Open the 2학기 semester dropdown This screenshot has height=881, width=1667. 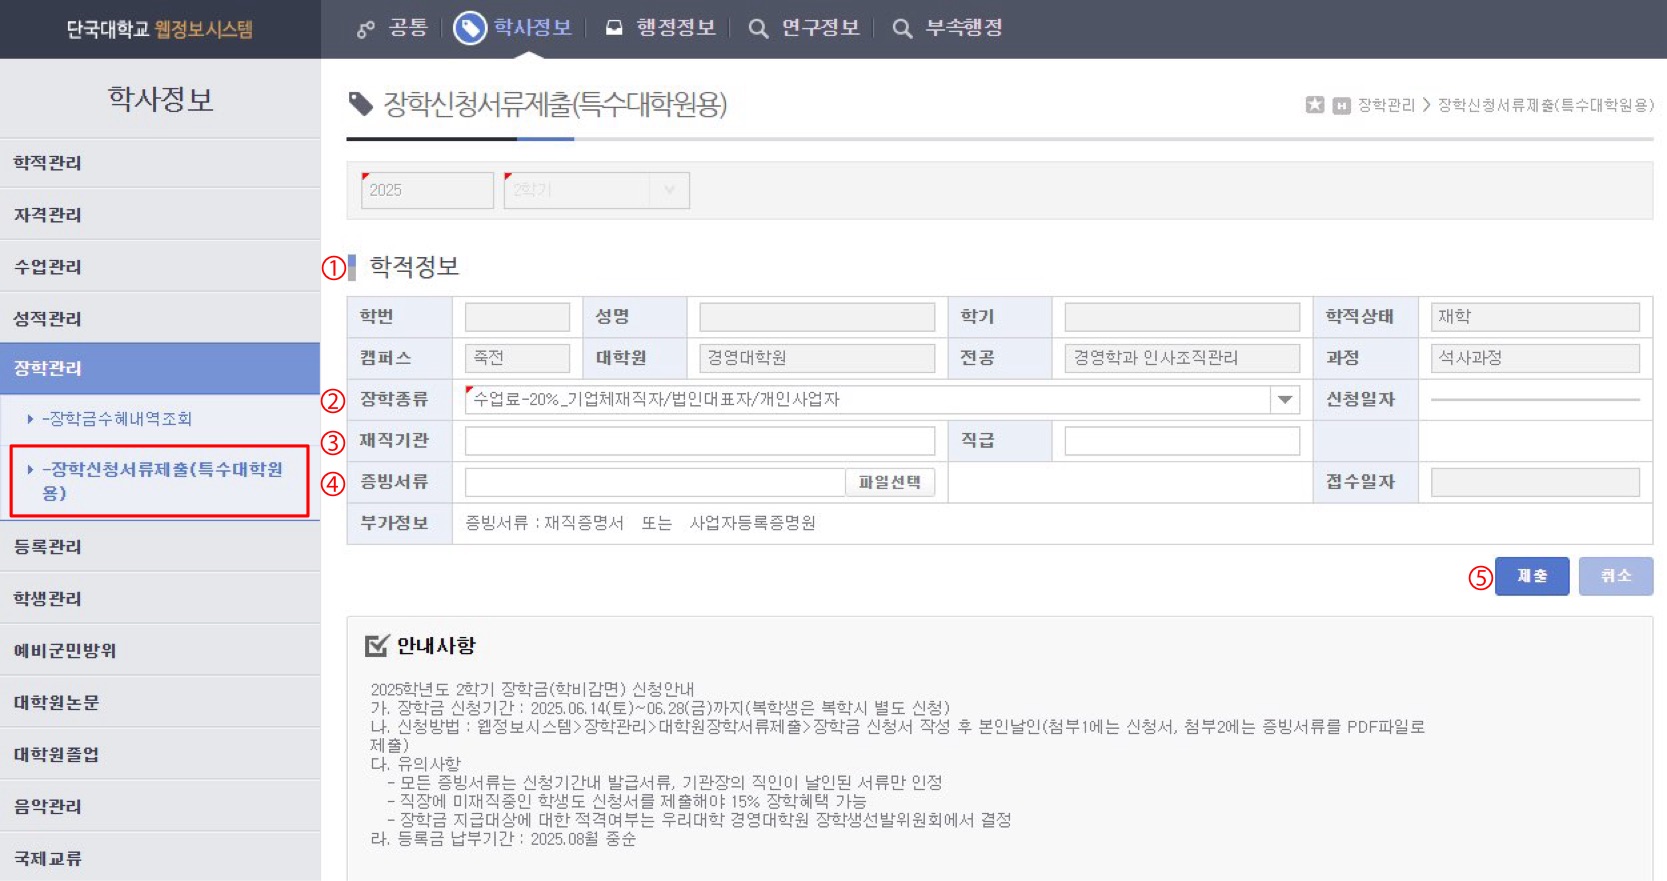click(x=669, y=190)
